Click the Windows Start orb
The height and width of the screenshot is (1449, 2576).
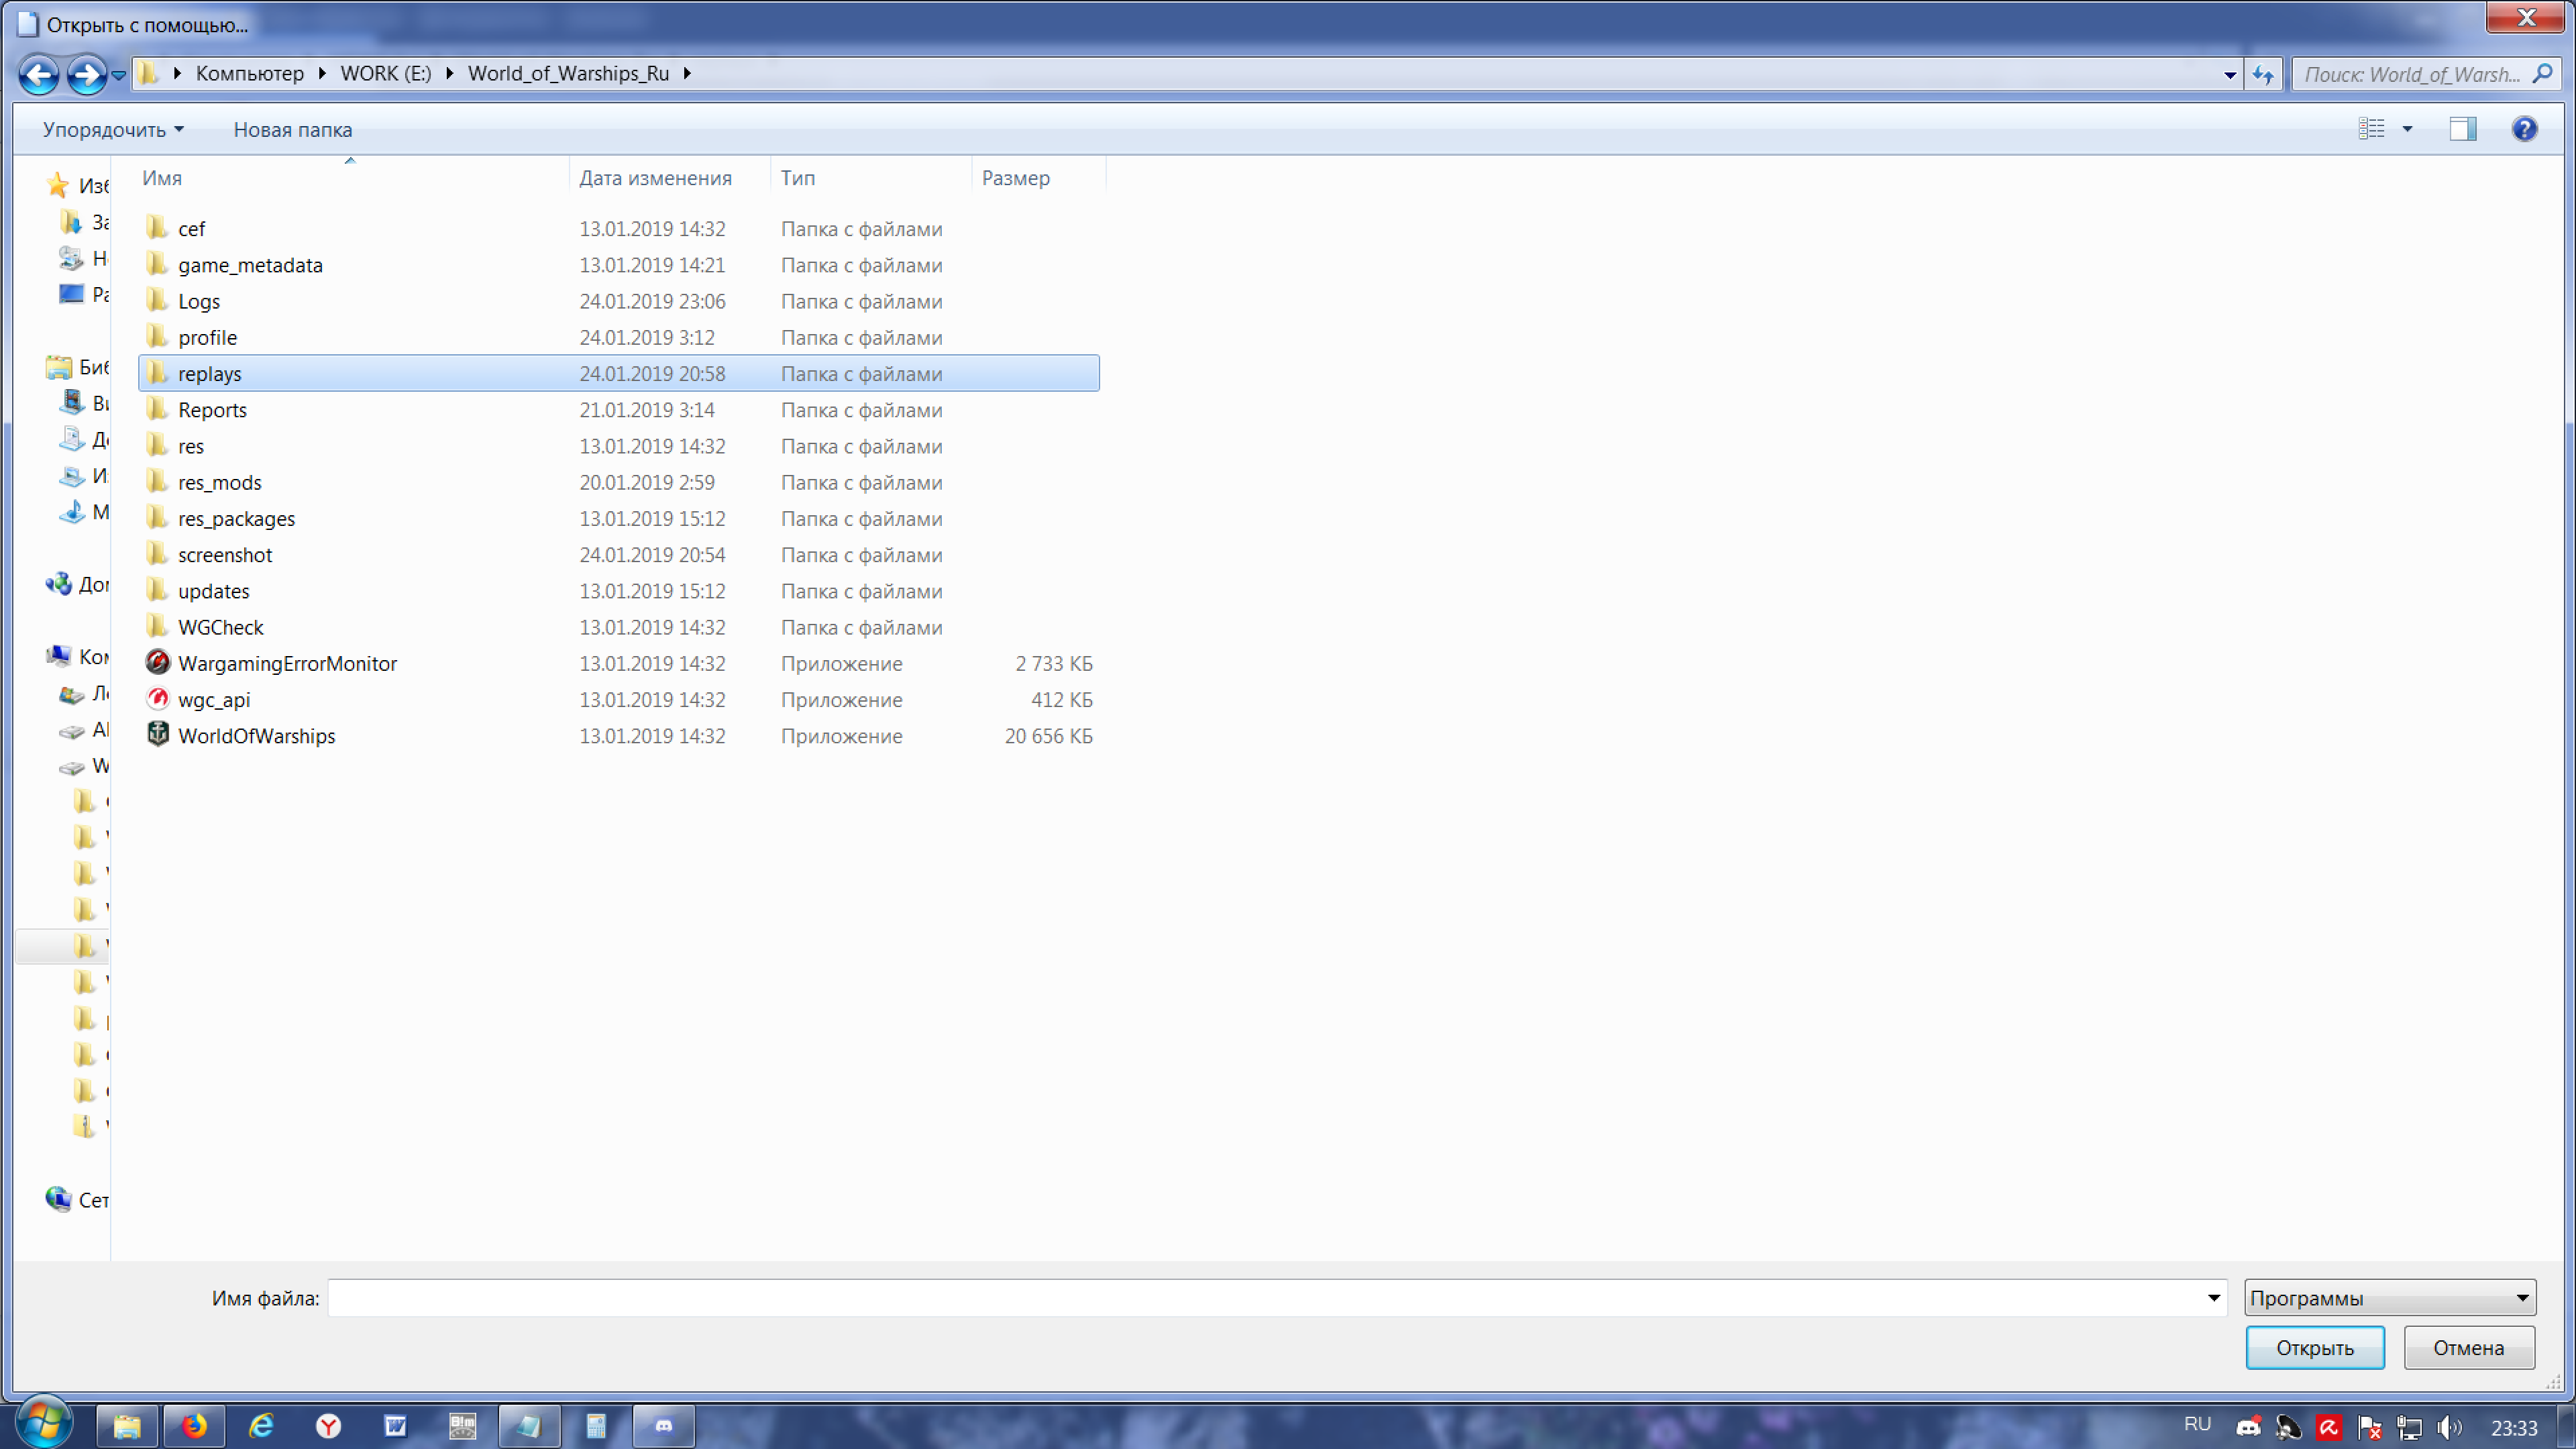click(x=44, y=1422)
